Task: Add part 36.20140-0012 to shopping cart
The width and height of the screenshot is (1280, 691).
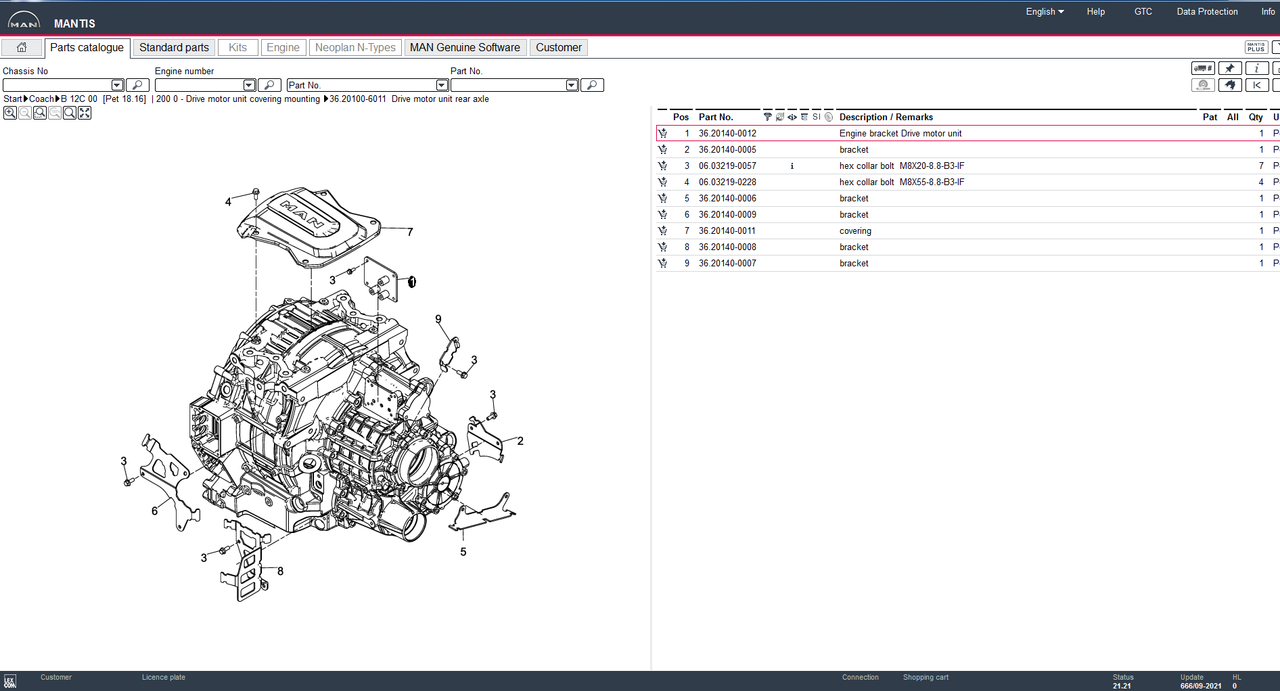Action: 663,133
